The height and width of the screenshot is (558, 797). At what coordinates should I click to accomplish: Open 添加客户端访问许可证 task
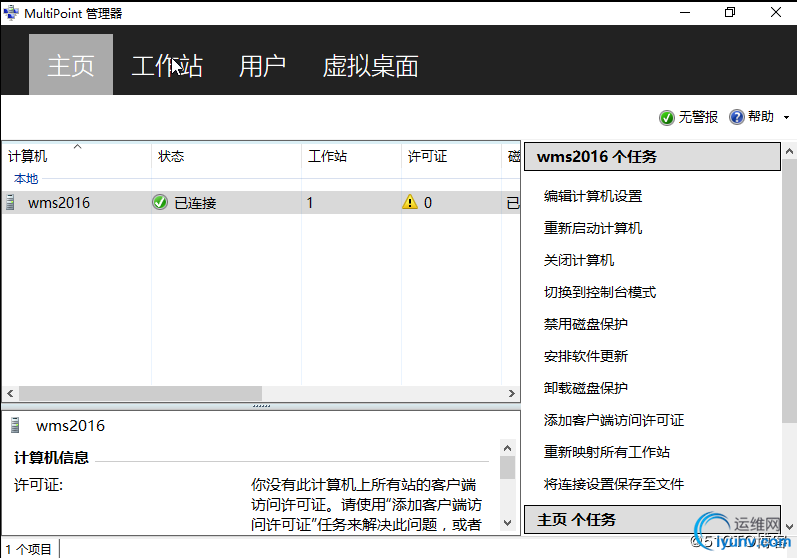tap(614, 420)
